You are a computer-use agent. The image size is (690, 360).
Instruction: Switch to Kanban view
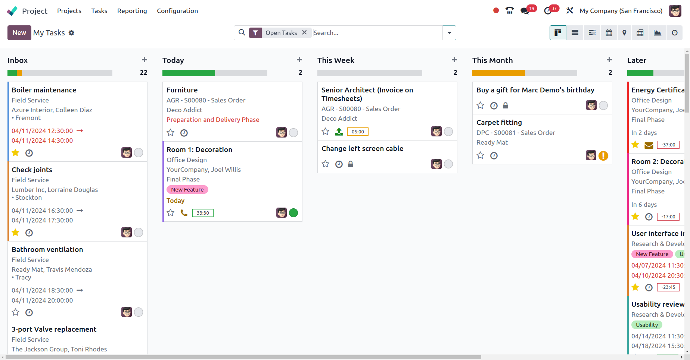[558, 33]
